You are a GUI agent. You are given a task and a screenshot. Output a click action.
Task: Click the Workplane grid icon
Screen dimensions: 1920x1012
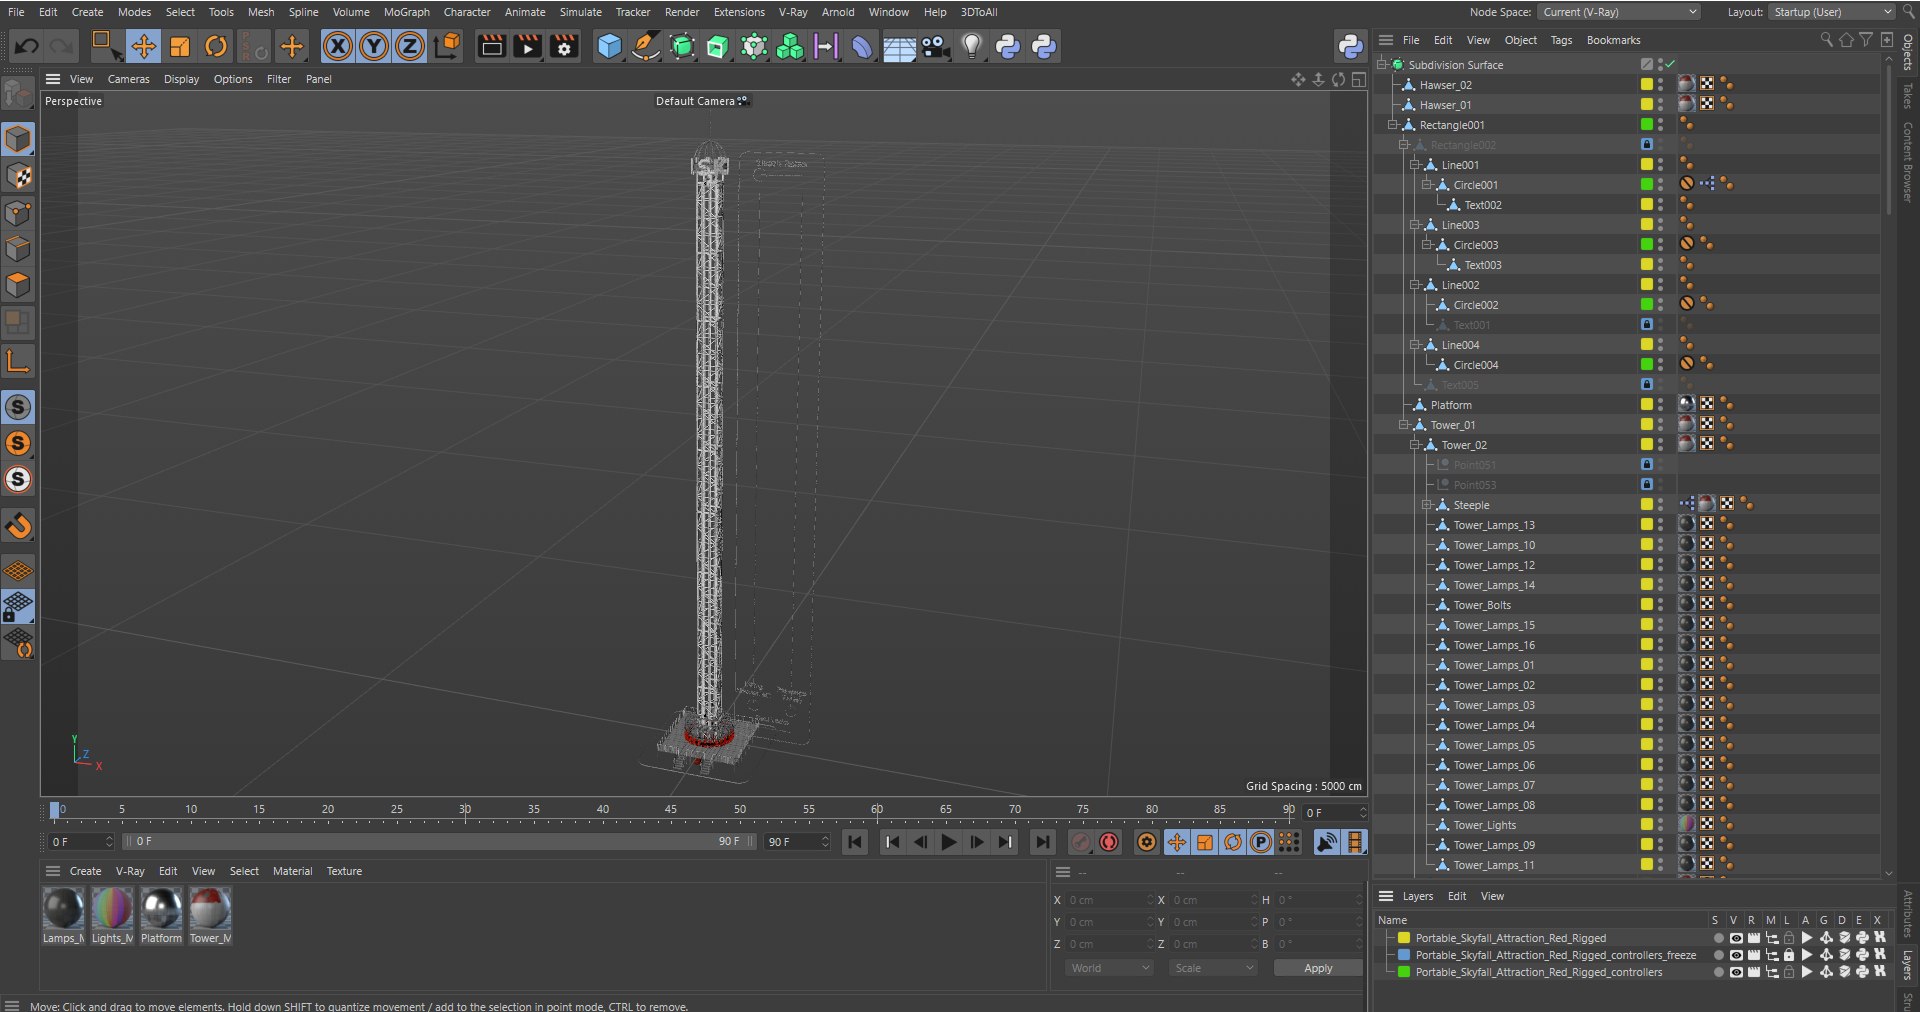click(18, 571)
